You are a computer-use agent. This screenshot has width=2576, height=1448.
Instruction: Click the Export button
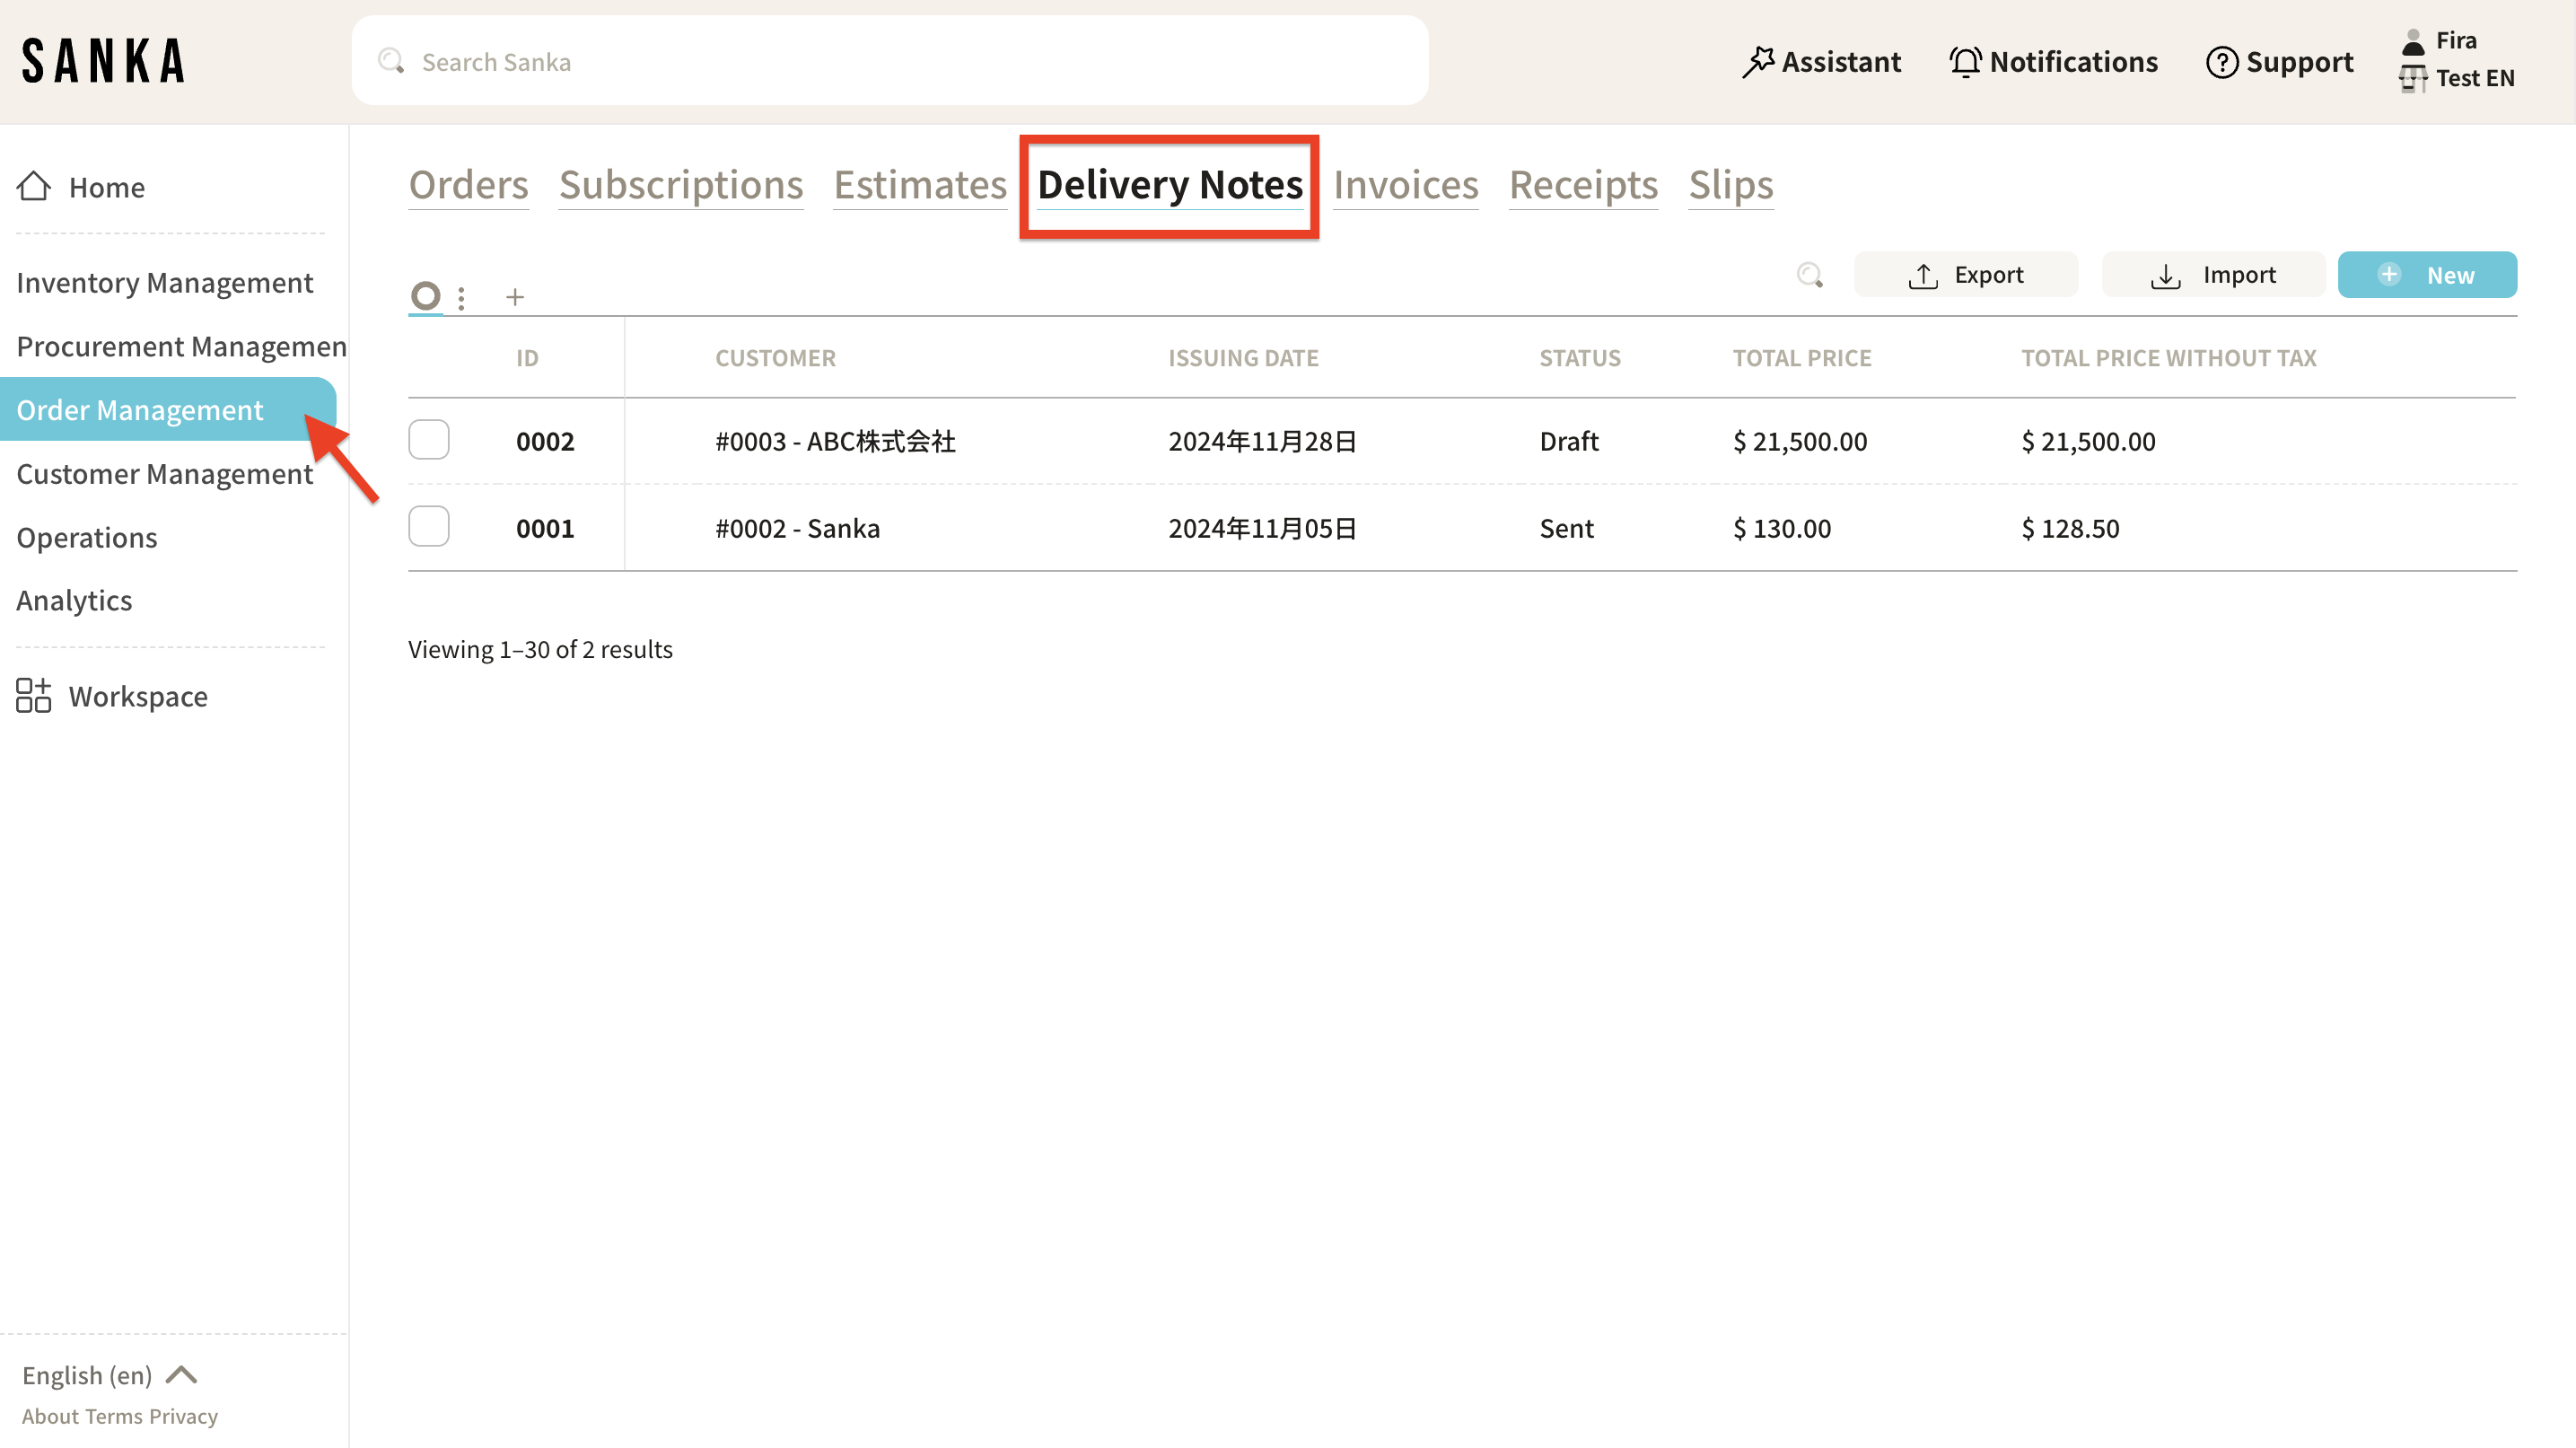[1965, 275]
